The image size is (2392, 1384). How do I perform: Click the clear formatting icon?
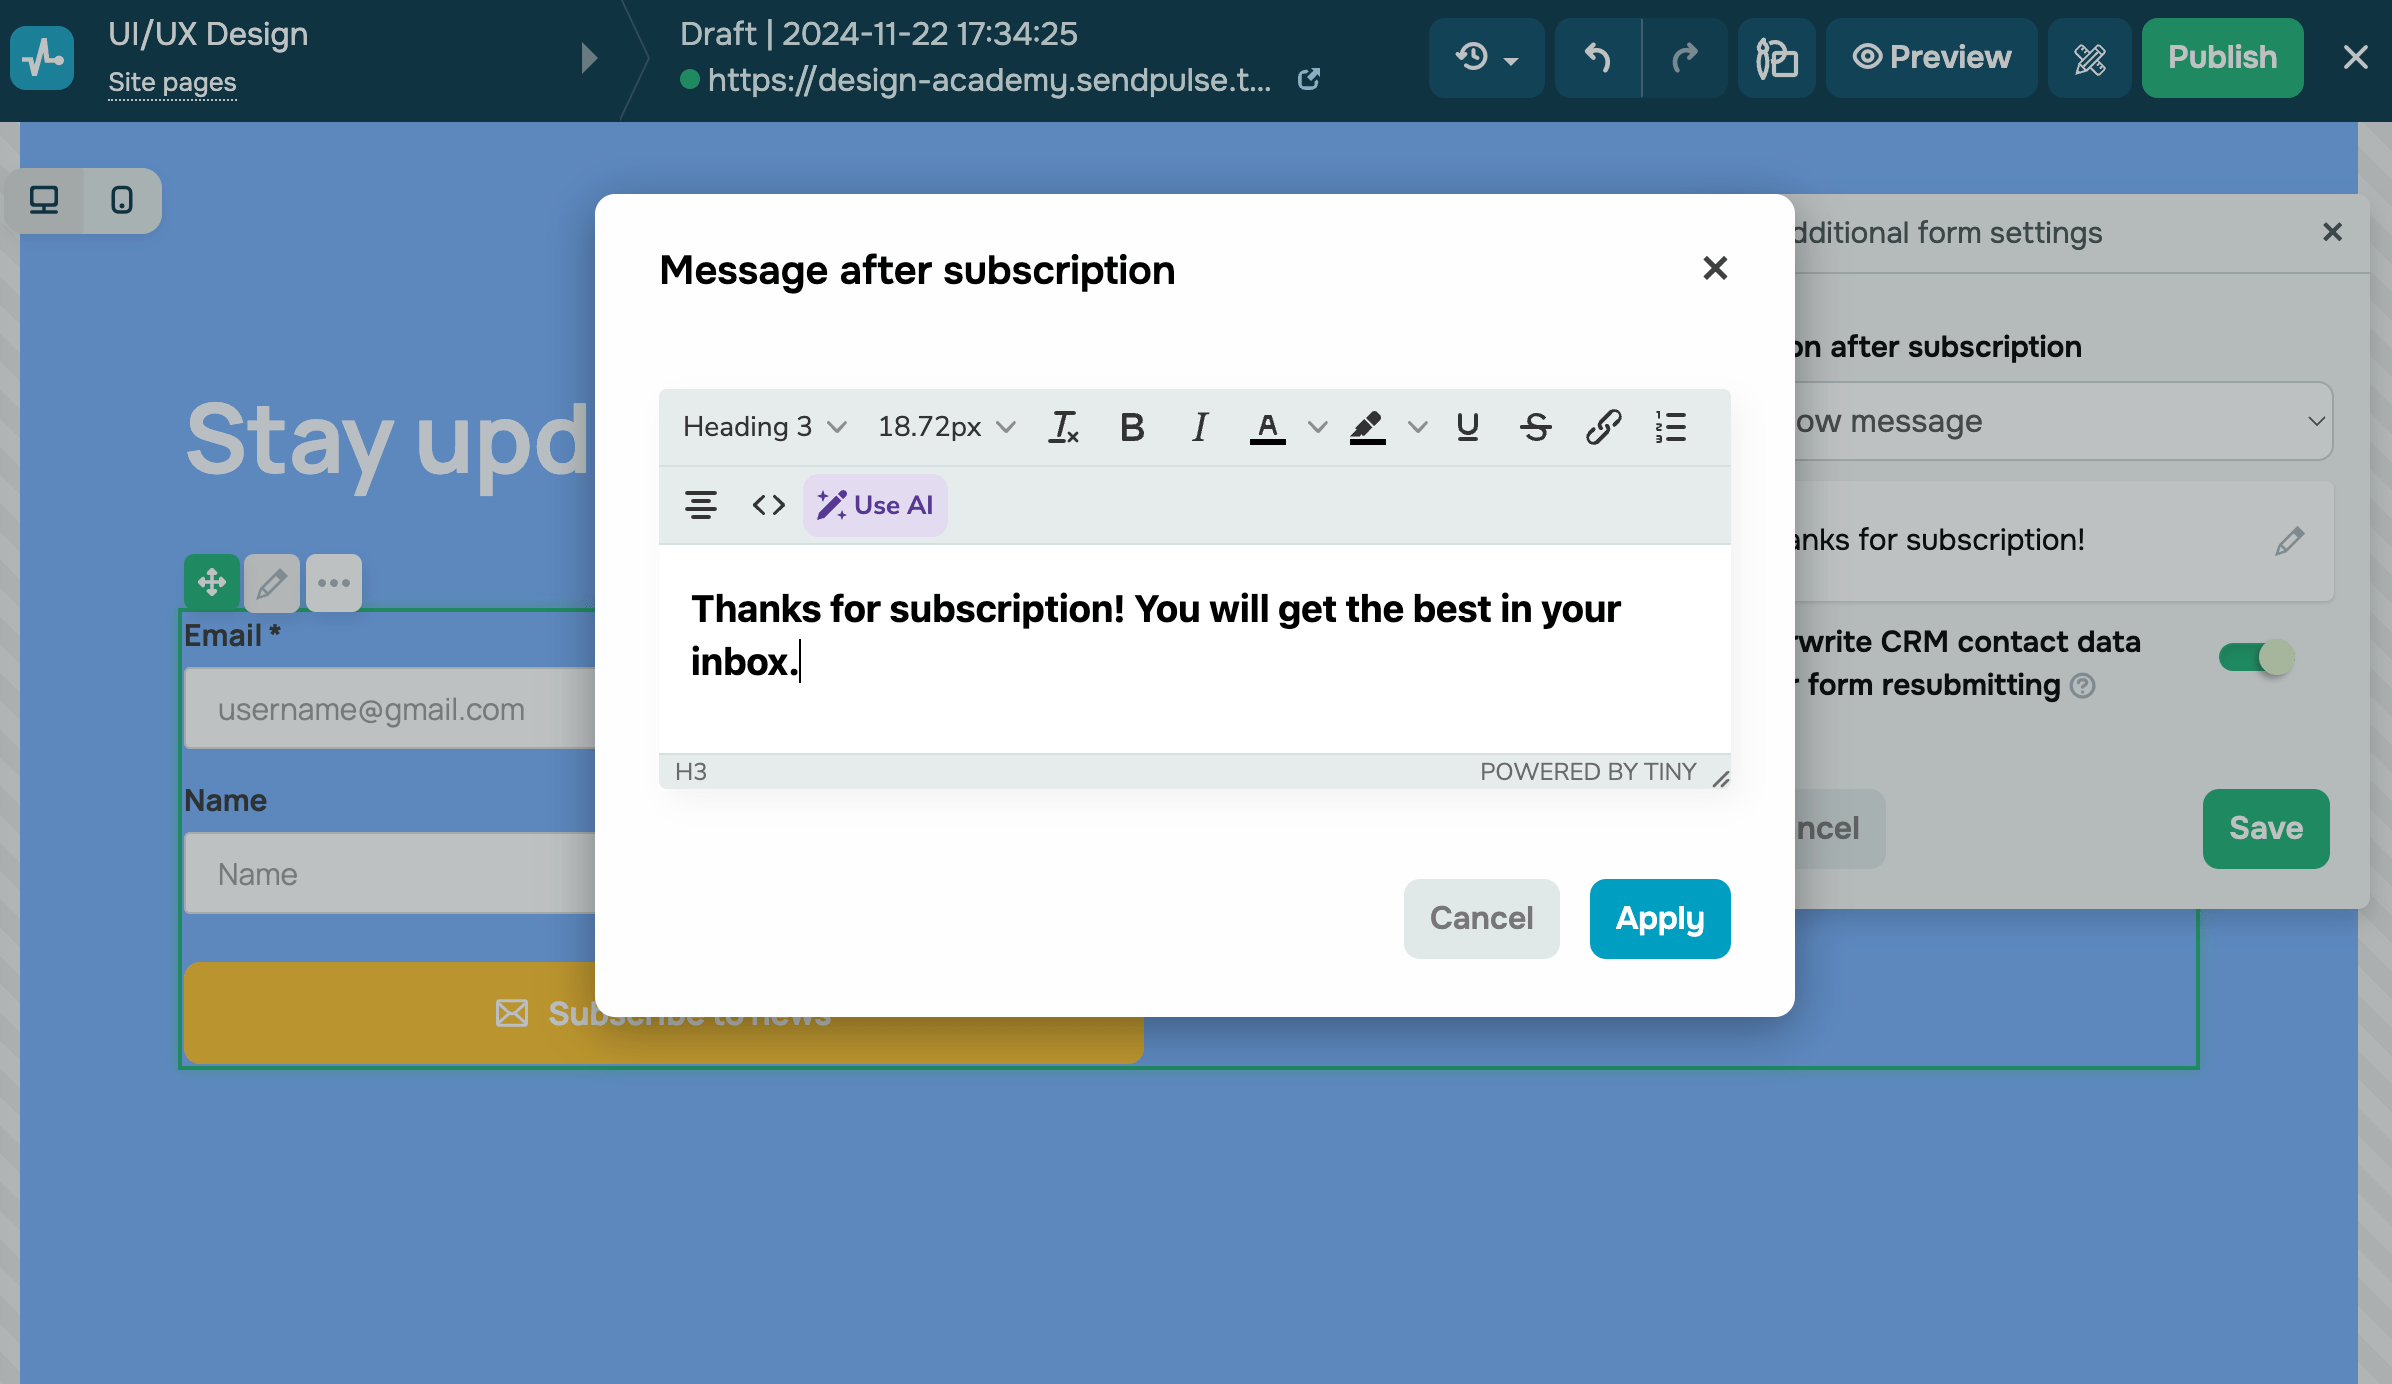(1063, 427)
